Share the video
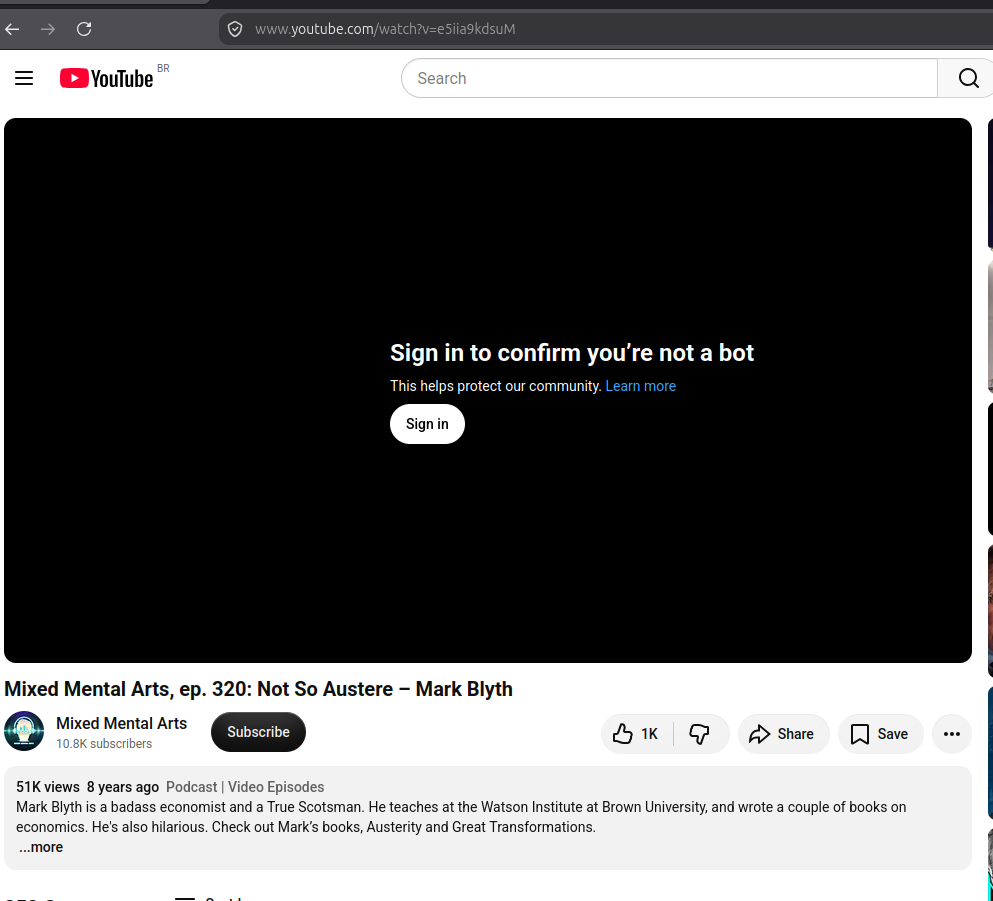This screenshot has height=901, width=993. (783, 734)
